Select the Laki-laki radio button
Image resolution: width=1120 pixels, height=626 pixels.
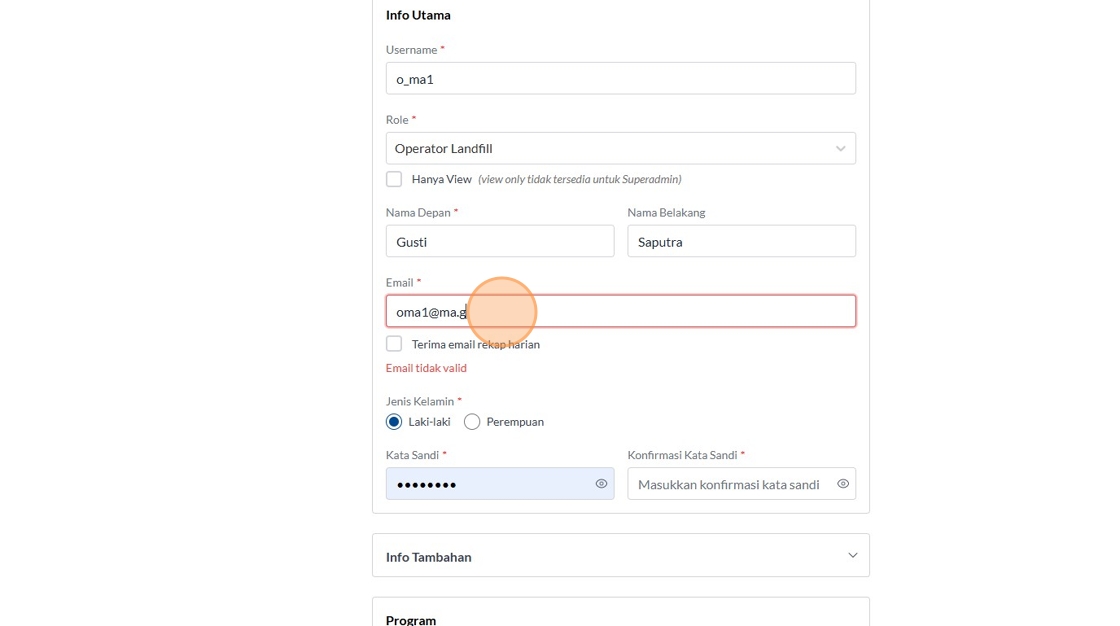pos(394,422)
